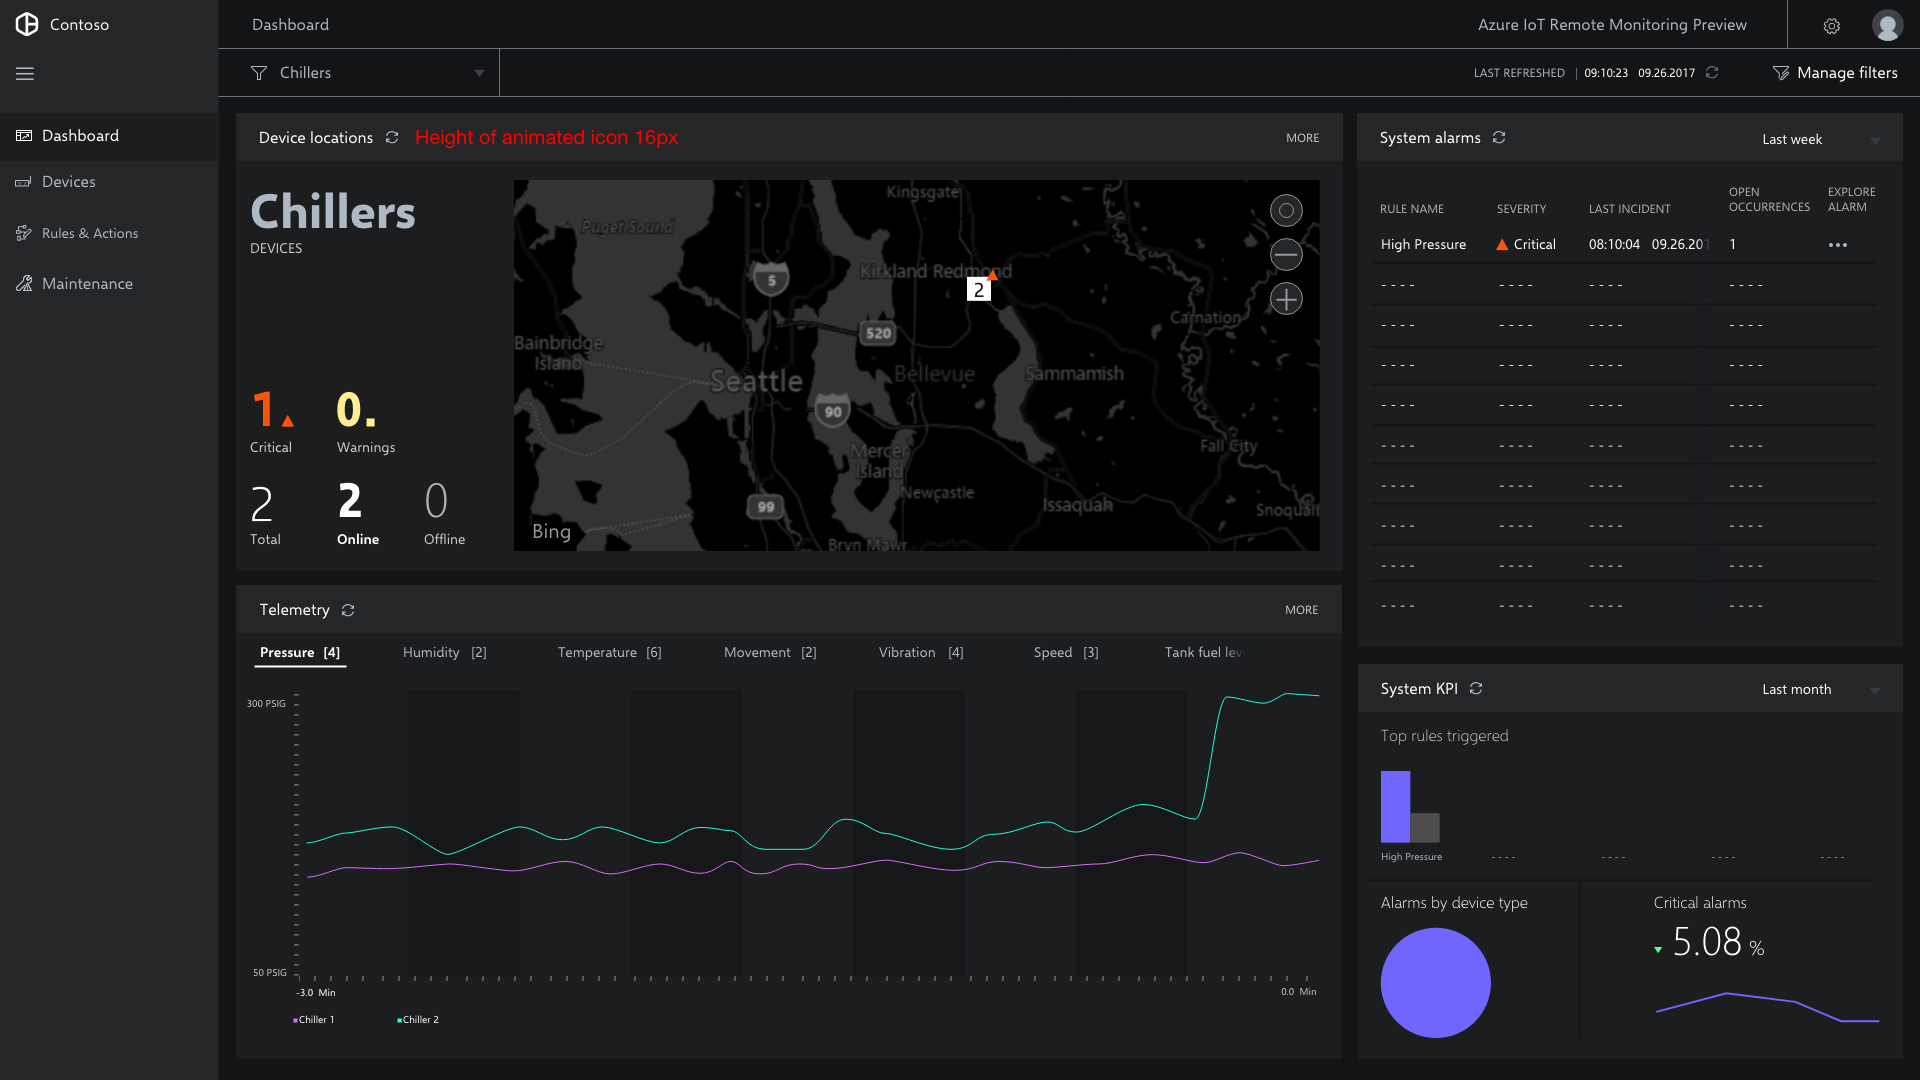The height and width of the screenshot is (1080, 1920).
Task: Click Manage filters button
Action: [1835, 73]
